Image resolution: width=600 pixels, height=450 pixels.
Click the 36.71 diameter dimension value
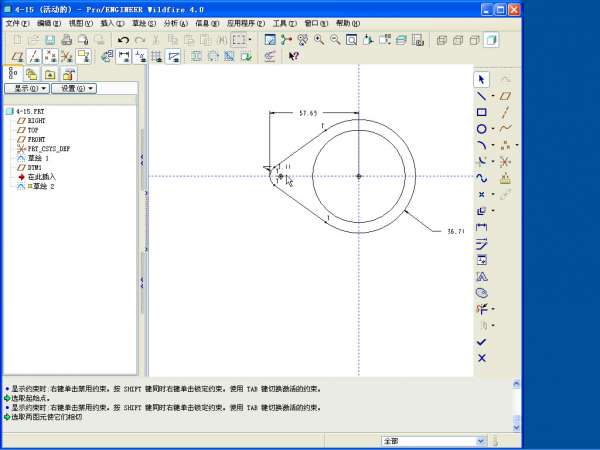[x=455, y=231]
